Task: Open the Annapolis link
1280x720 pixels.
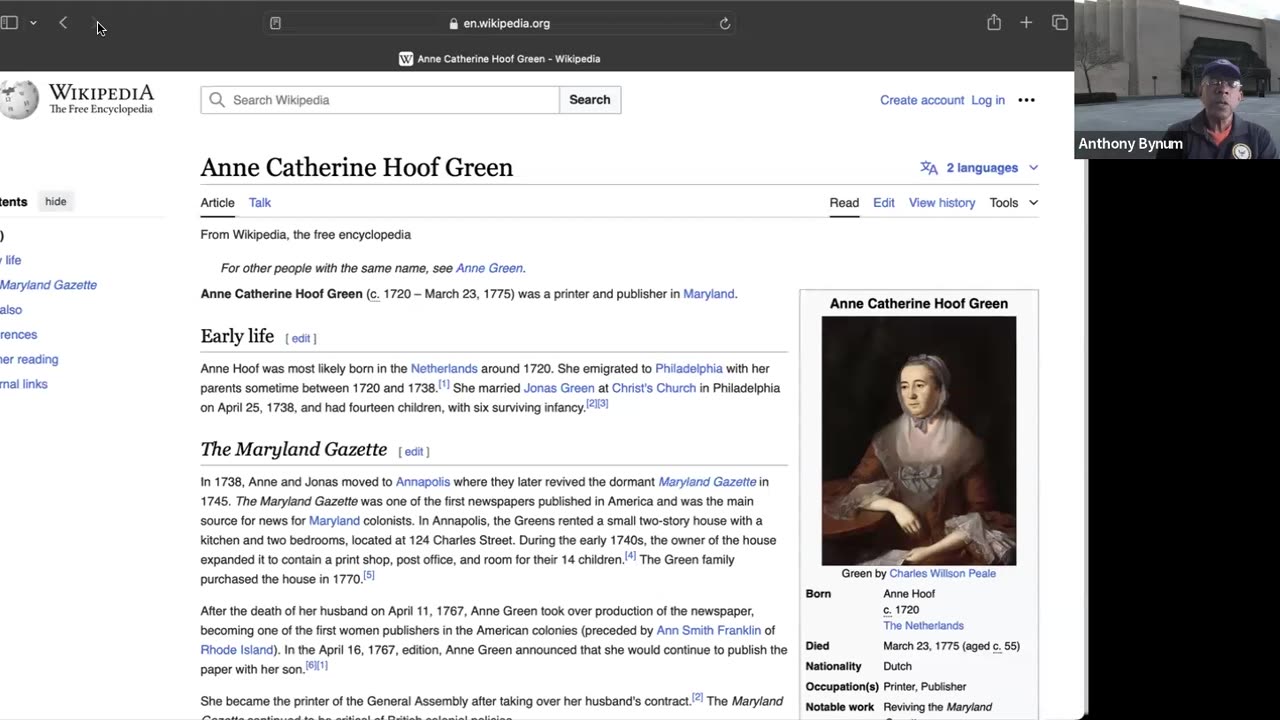Action: click(423, 482)
